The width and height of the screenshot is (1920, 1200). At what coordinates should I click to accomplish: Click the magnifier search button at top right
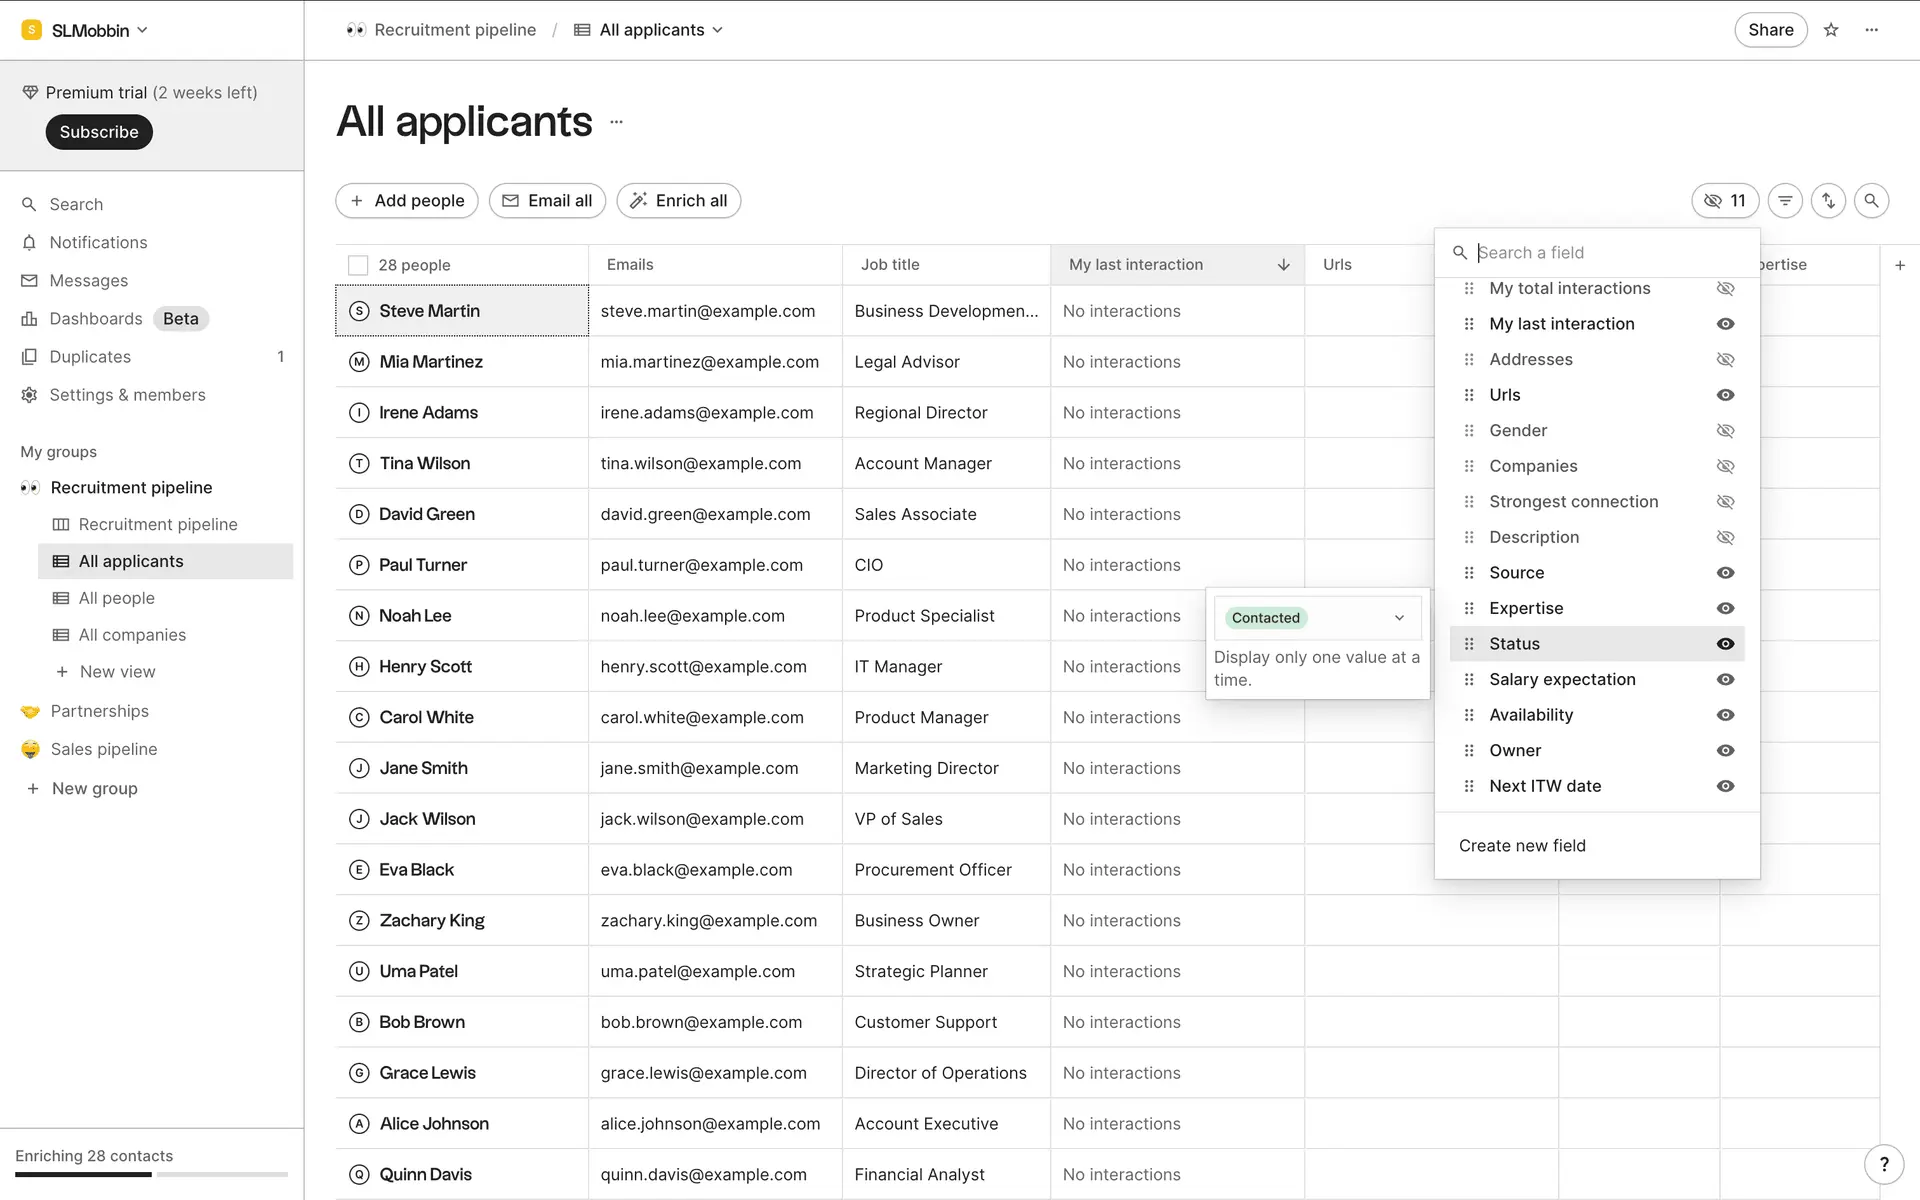point(1871,201)
